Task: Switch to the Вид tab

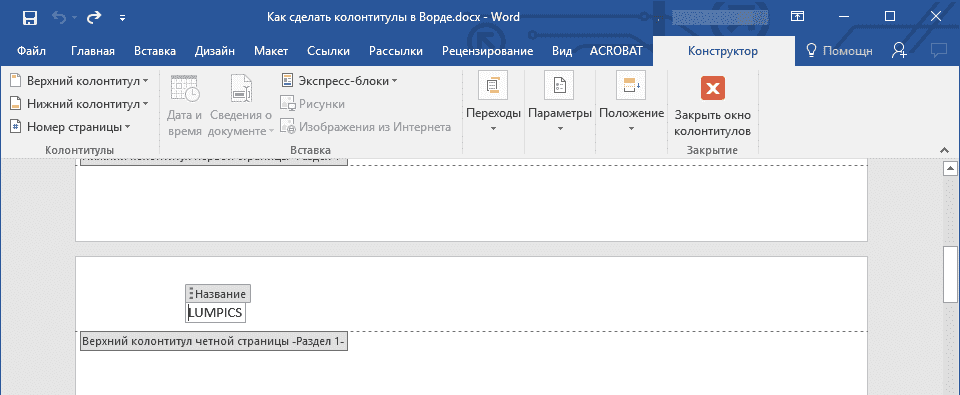Action: point(562,51)
